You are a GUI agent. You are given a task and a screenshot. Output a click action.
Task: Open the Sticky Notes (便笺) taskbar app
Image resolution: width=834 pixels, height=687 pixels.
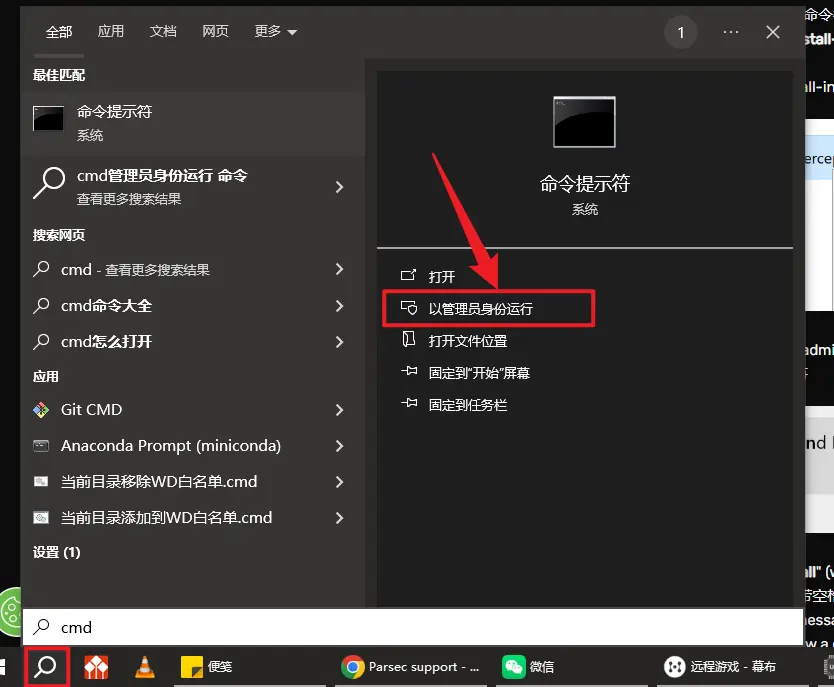point(205,667)
